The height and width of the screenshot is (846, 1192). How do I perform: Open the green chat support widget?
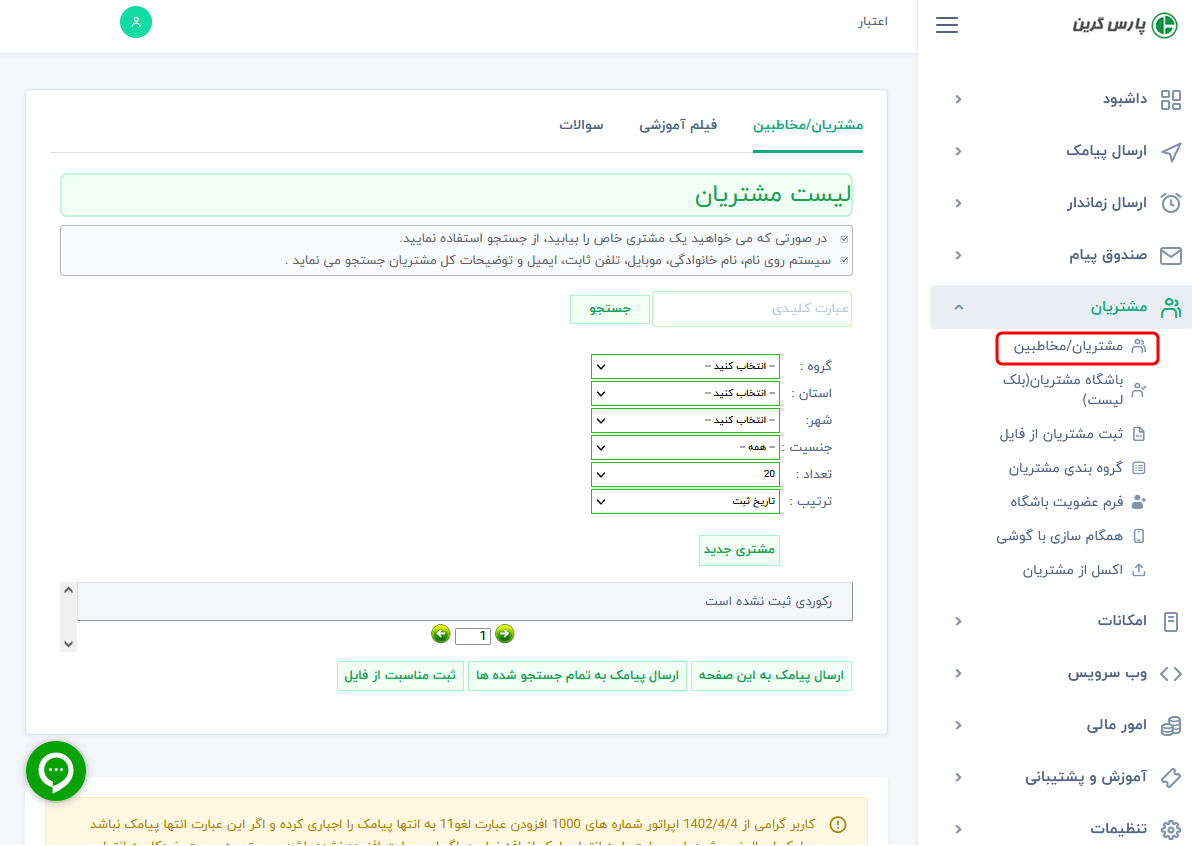click(55, 771)
